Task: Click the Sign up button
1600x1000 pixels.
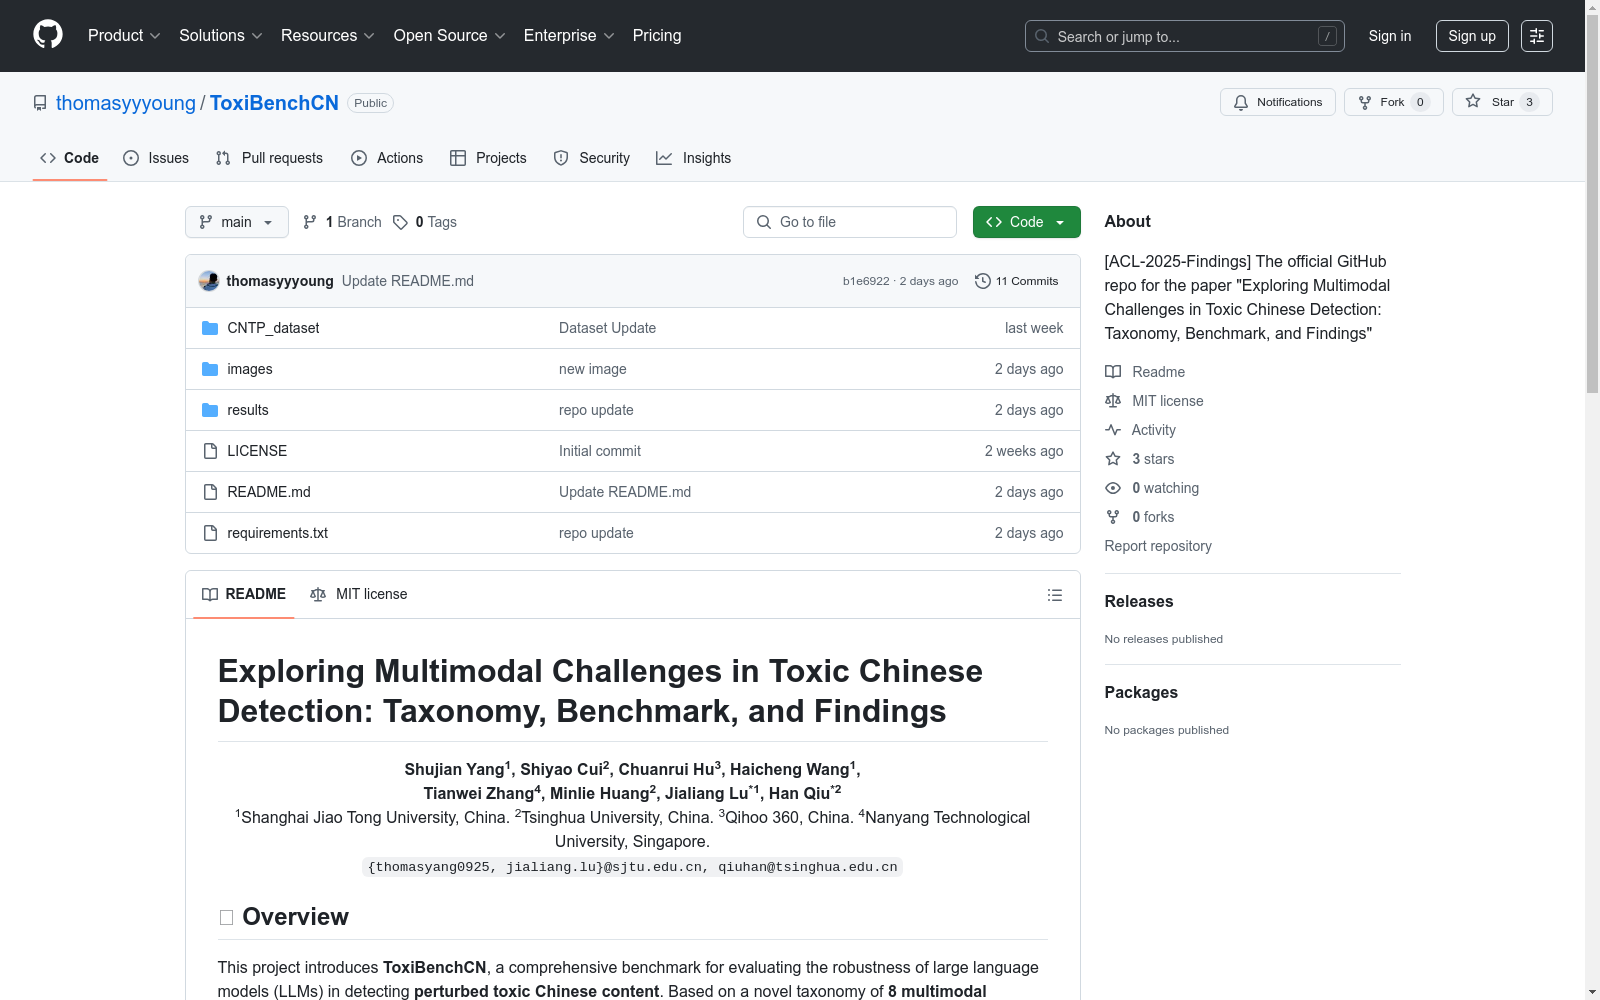Action: pyautogui.click(x=1472, y=36)
